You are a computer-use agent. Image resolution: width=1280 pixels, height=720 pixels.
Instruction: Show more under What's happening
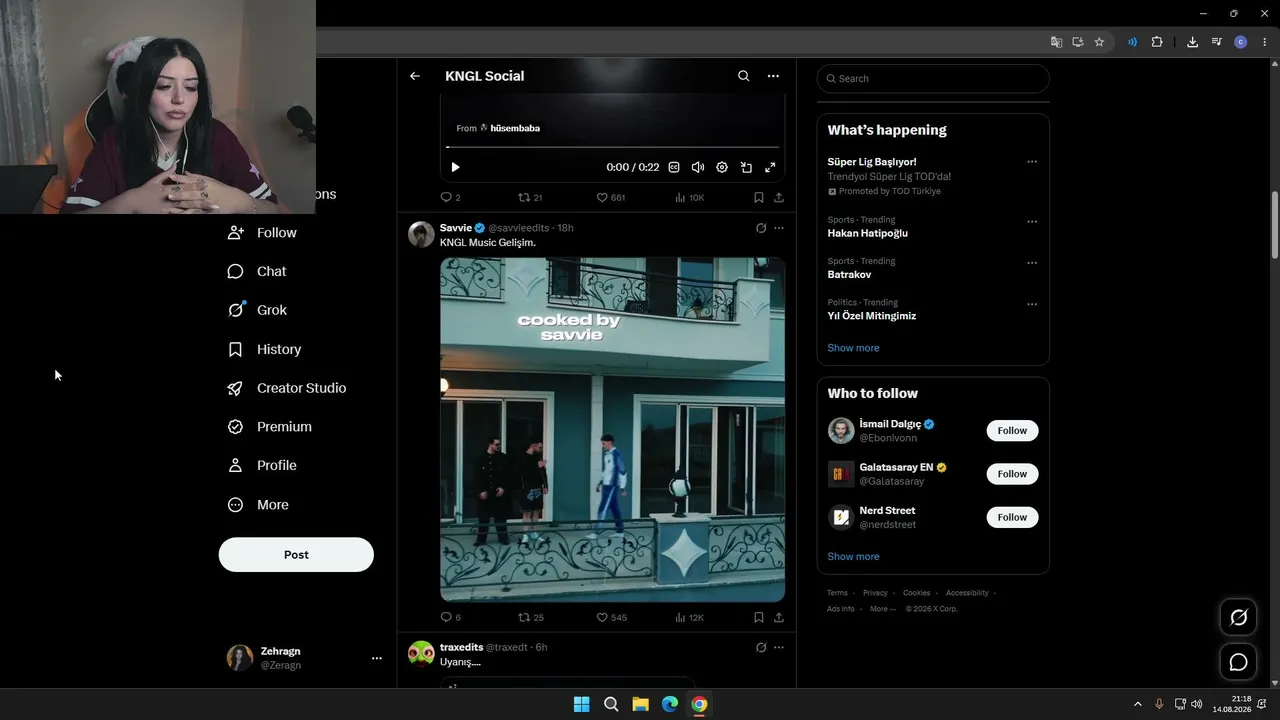[x=853, y=348]
